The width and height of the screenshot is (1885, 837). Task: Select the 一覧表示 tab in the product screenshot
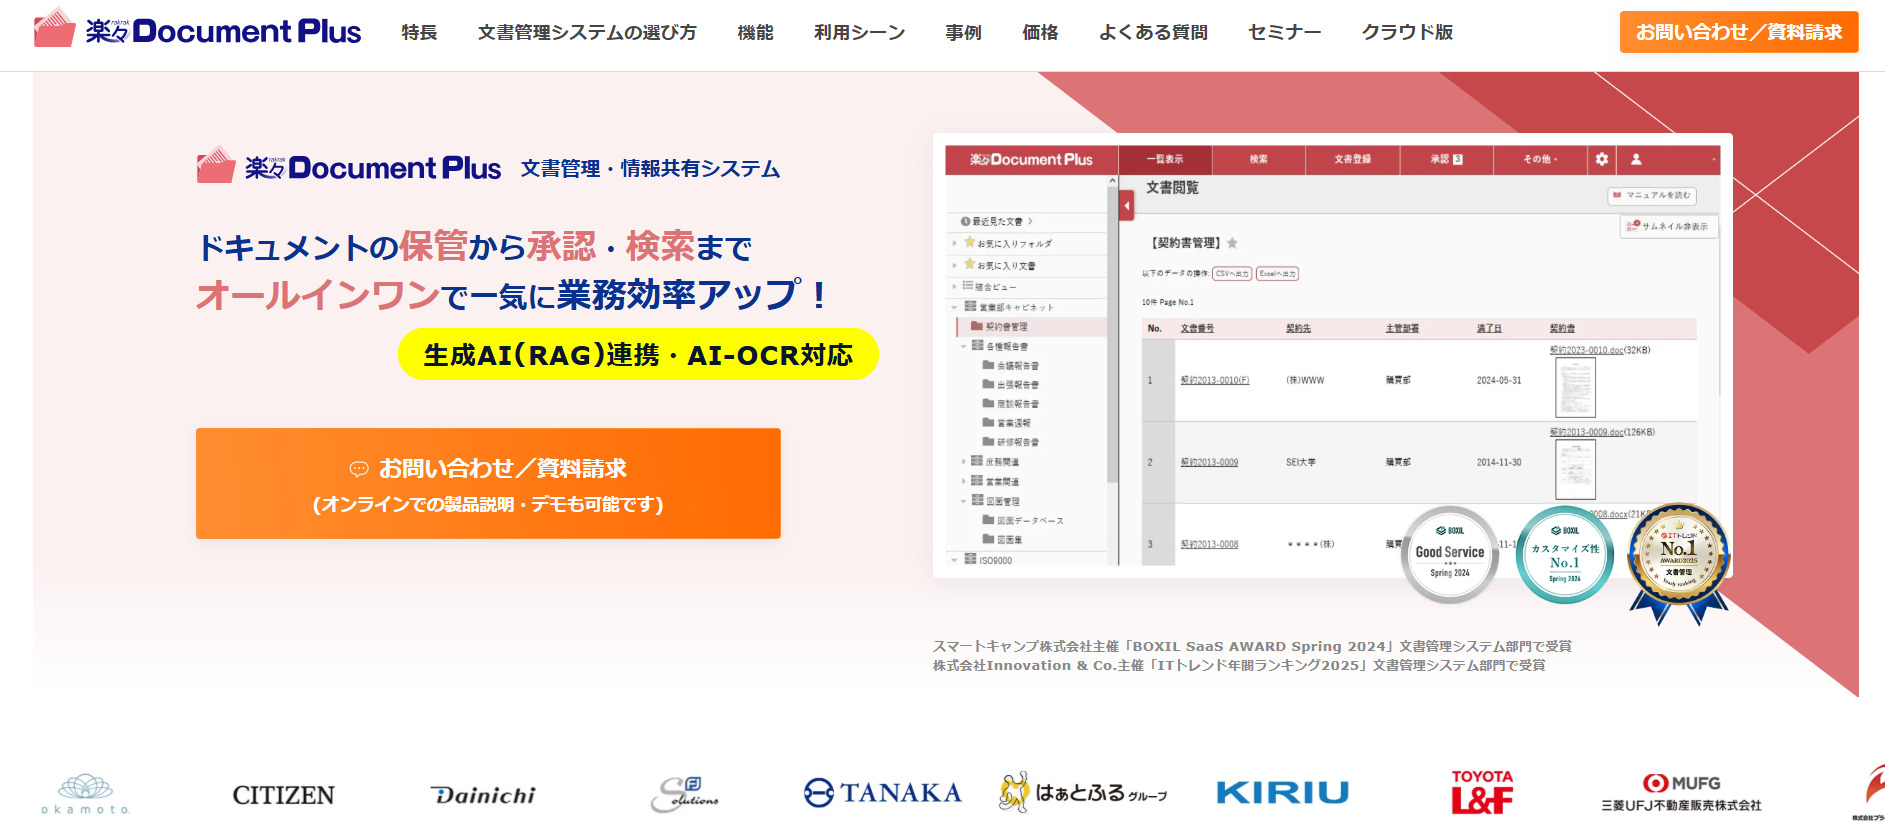click(1165, 159)
